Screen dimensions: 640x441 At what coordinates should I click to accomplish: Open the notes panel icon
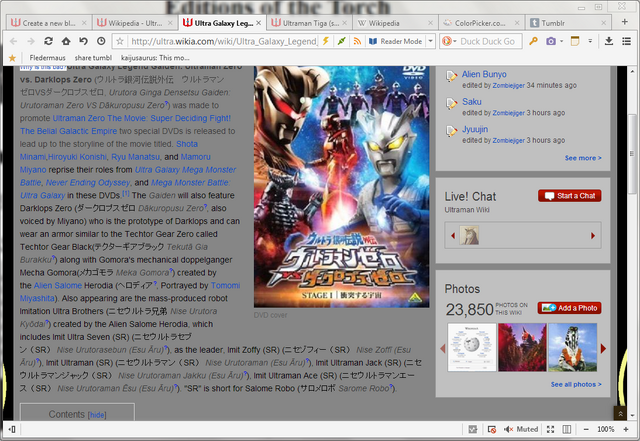[x=575, y=41]
